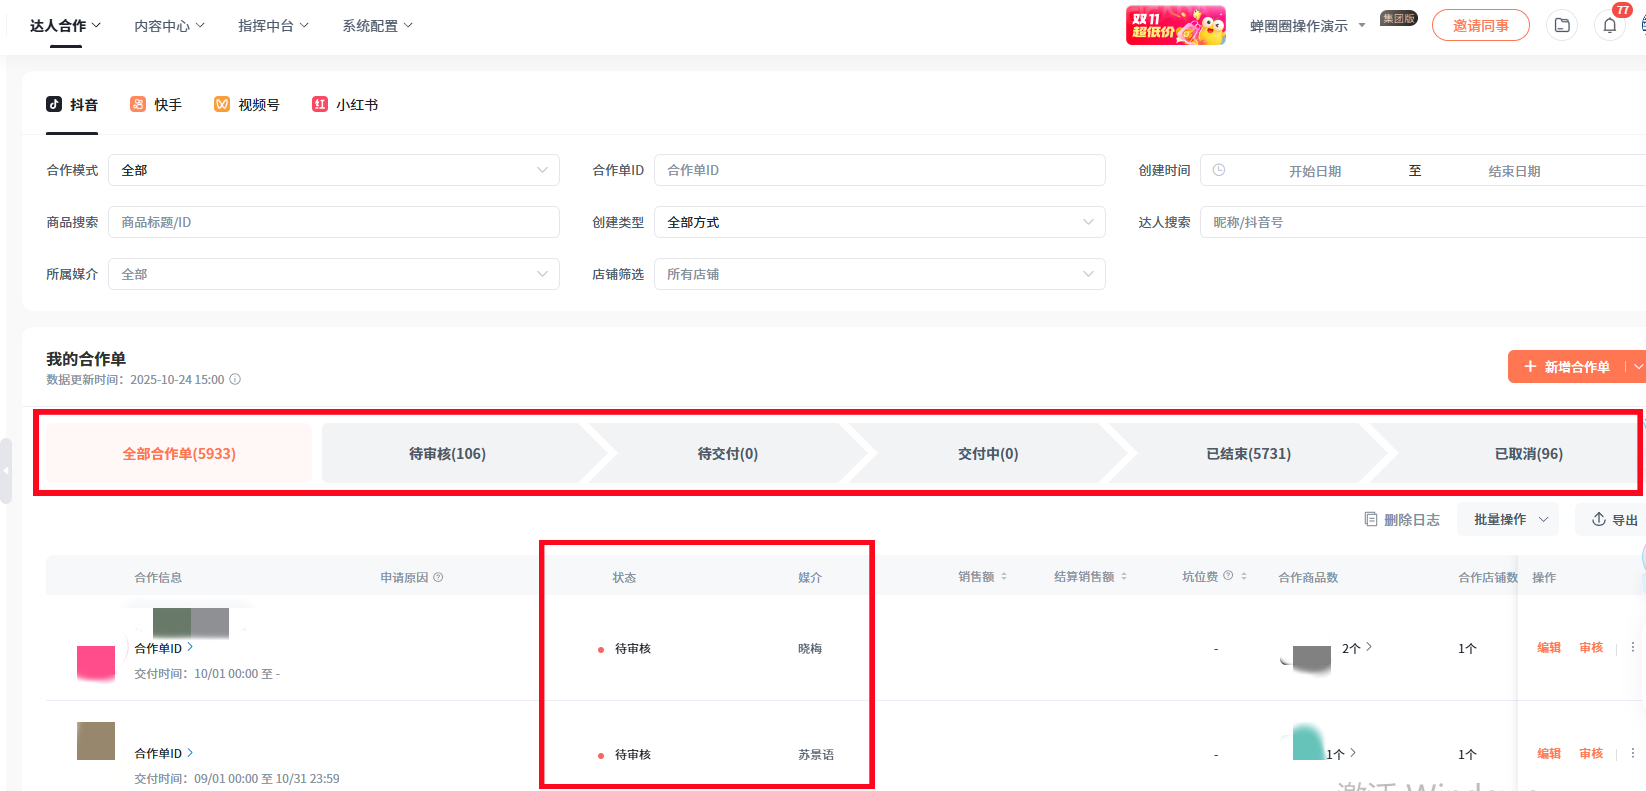
Task: Filter by 待审核(106) status
Action: tap(447, 454)
